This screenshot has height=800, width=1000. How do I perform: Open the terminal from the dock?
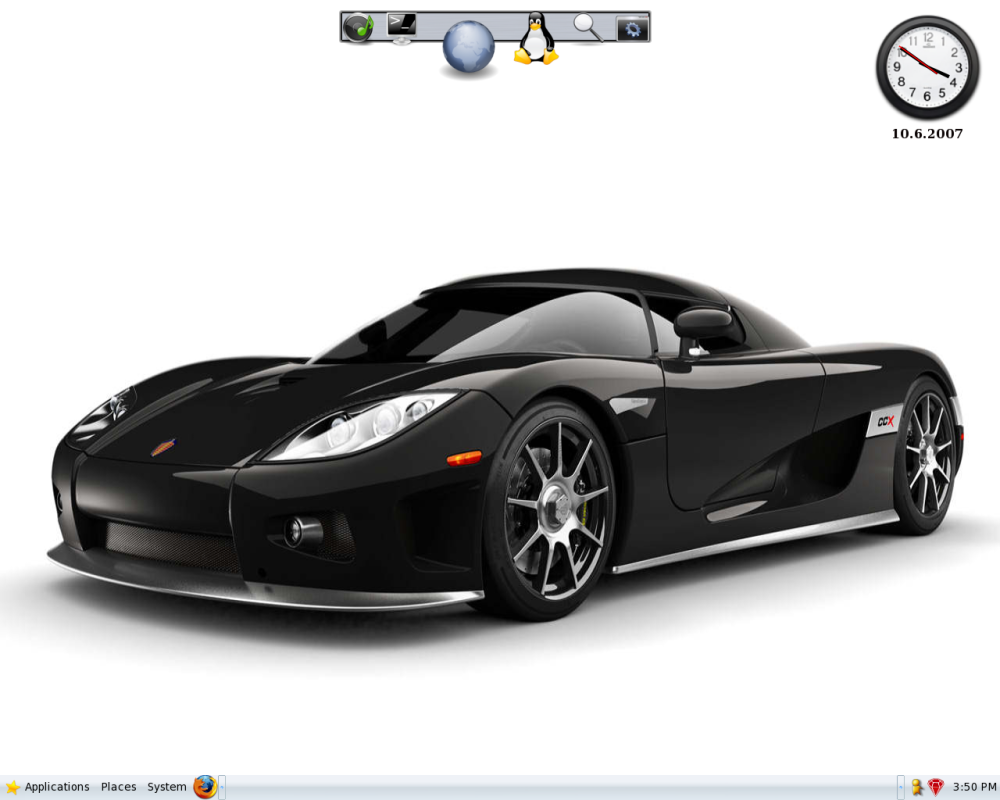tap(402, 28)
